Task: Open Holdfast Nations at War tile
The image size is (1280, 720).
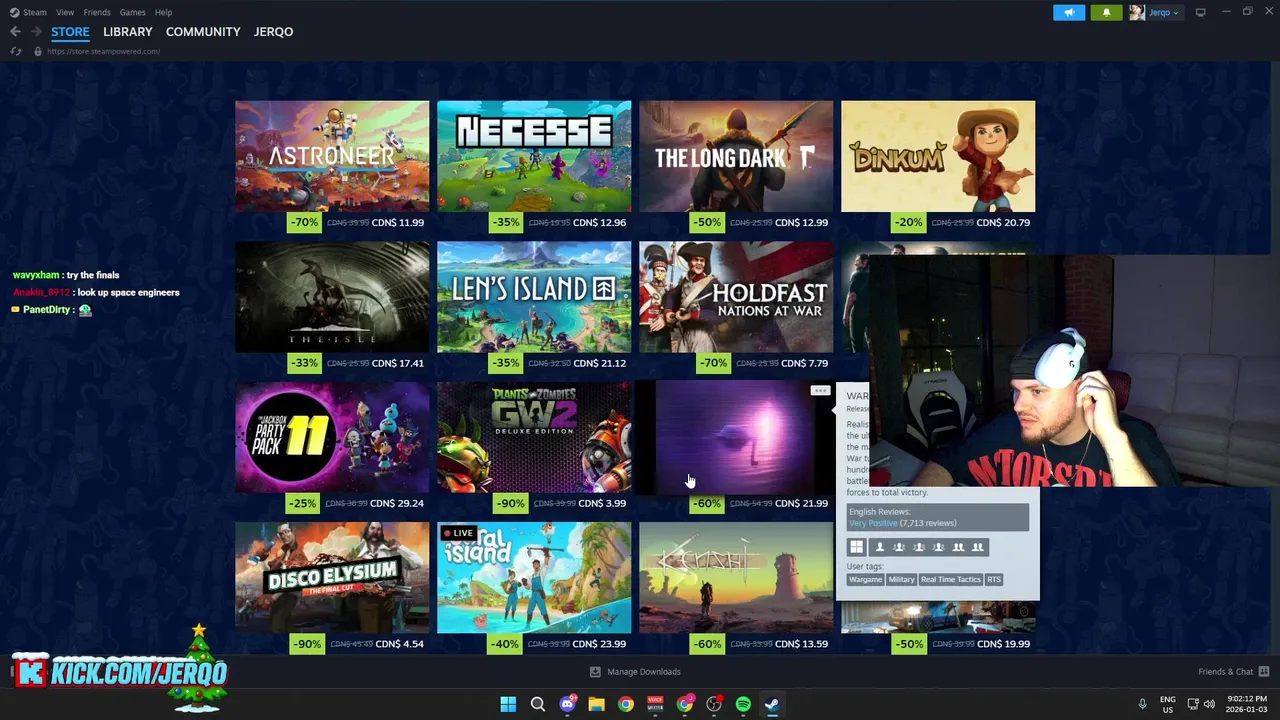Action: (736, 297)
